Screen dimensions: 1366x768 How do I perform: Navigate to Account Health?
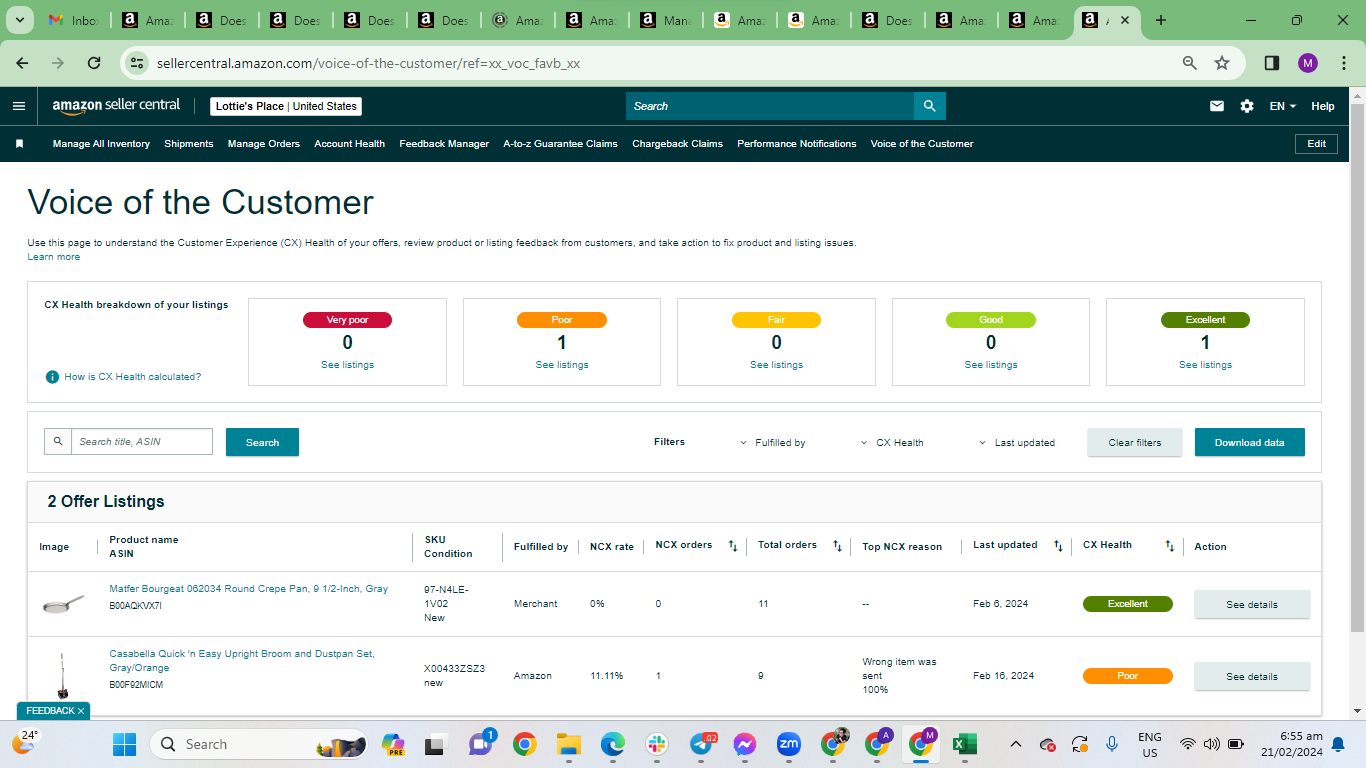[350, 144]
